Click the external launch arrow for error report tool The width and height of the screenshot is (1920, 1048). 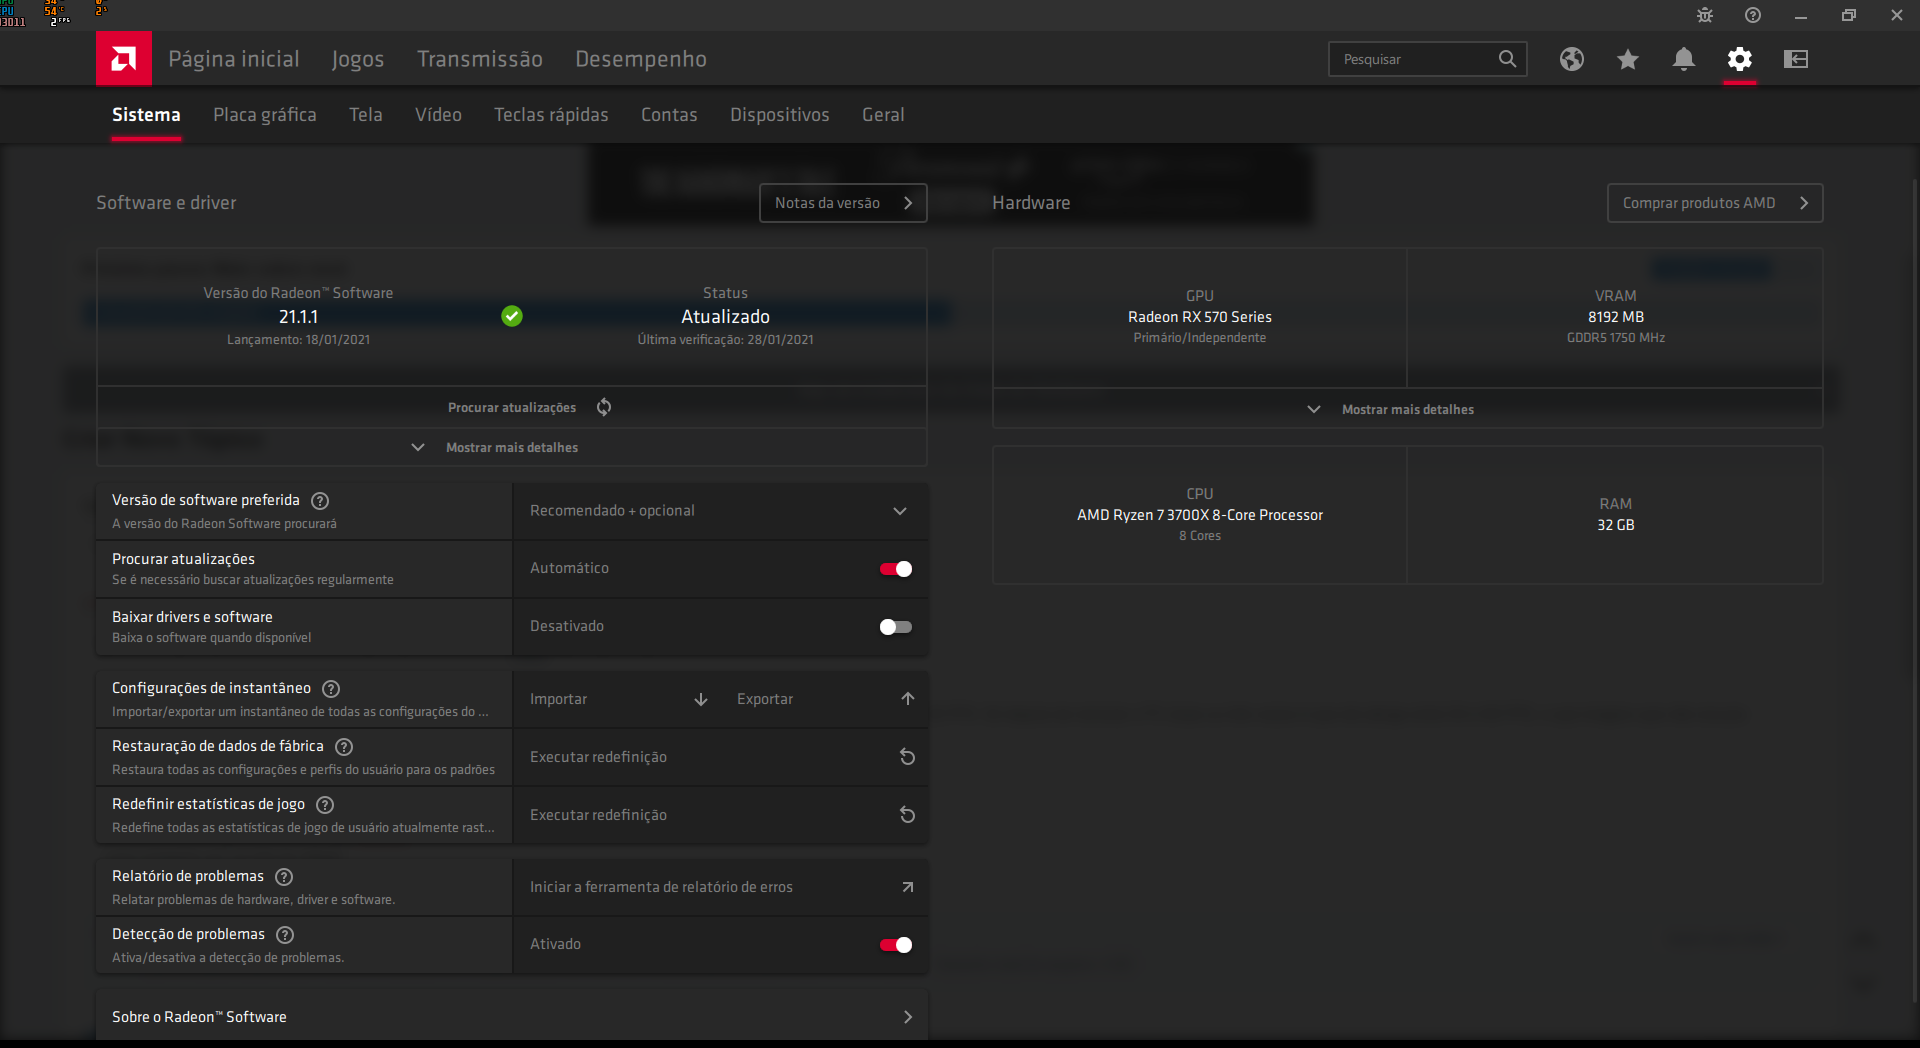click(907, 887)
